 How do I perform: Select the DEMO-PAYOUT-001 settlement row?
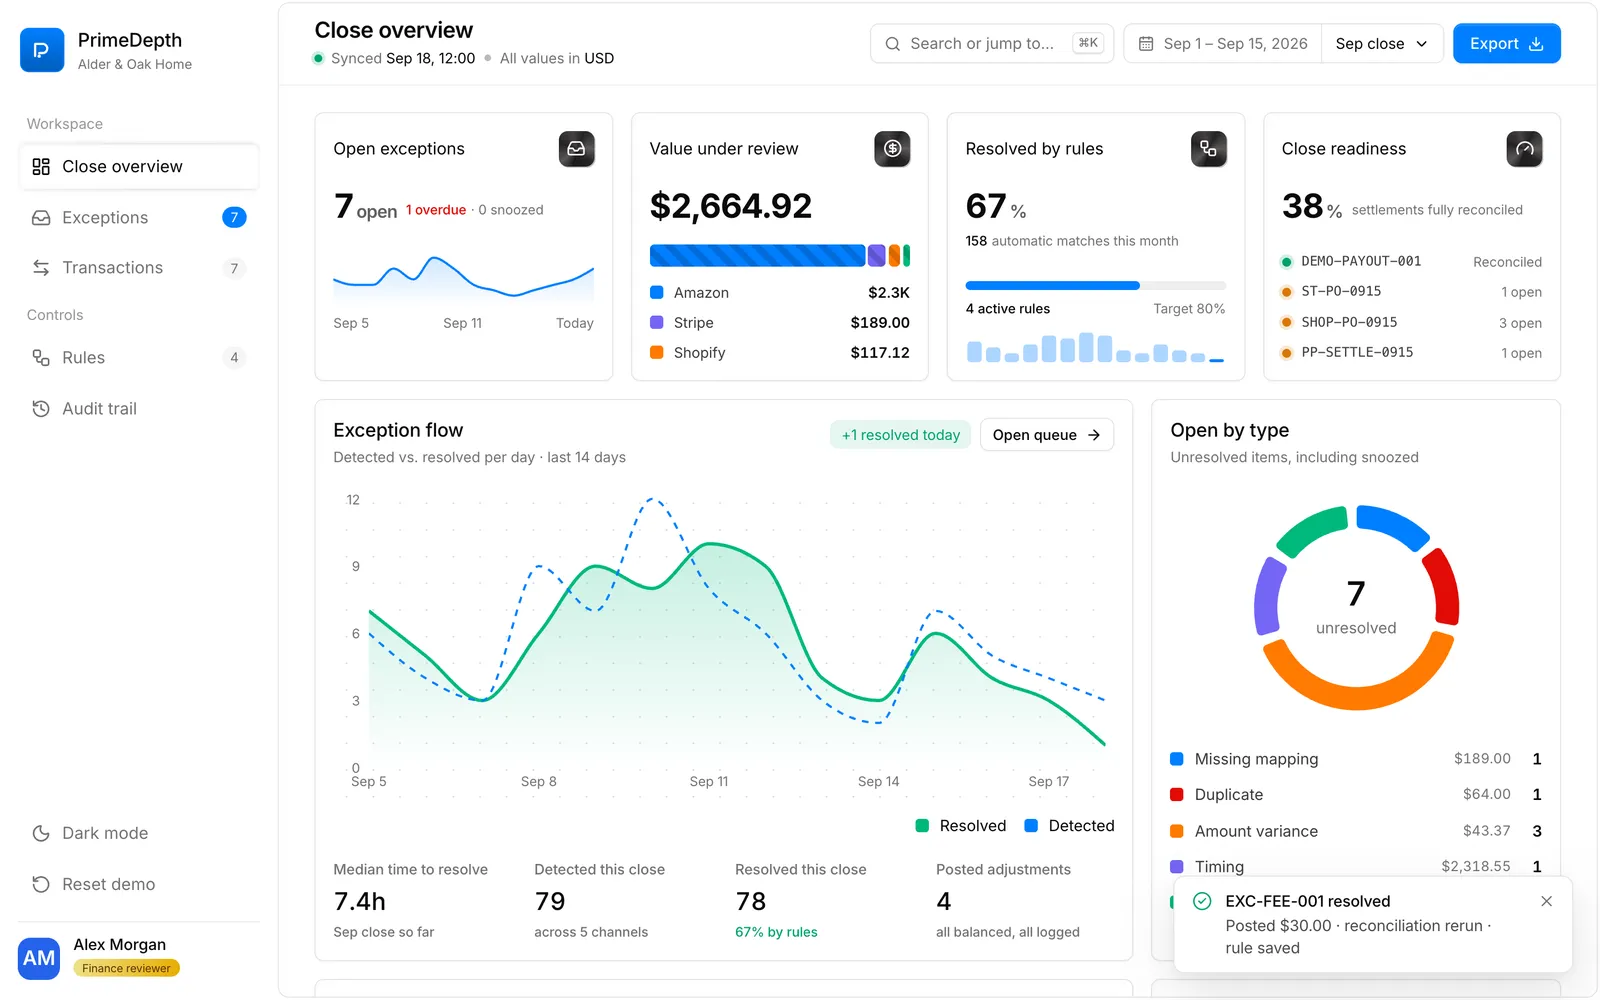tap(1412, 261)
